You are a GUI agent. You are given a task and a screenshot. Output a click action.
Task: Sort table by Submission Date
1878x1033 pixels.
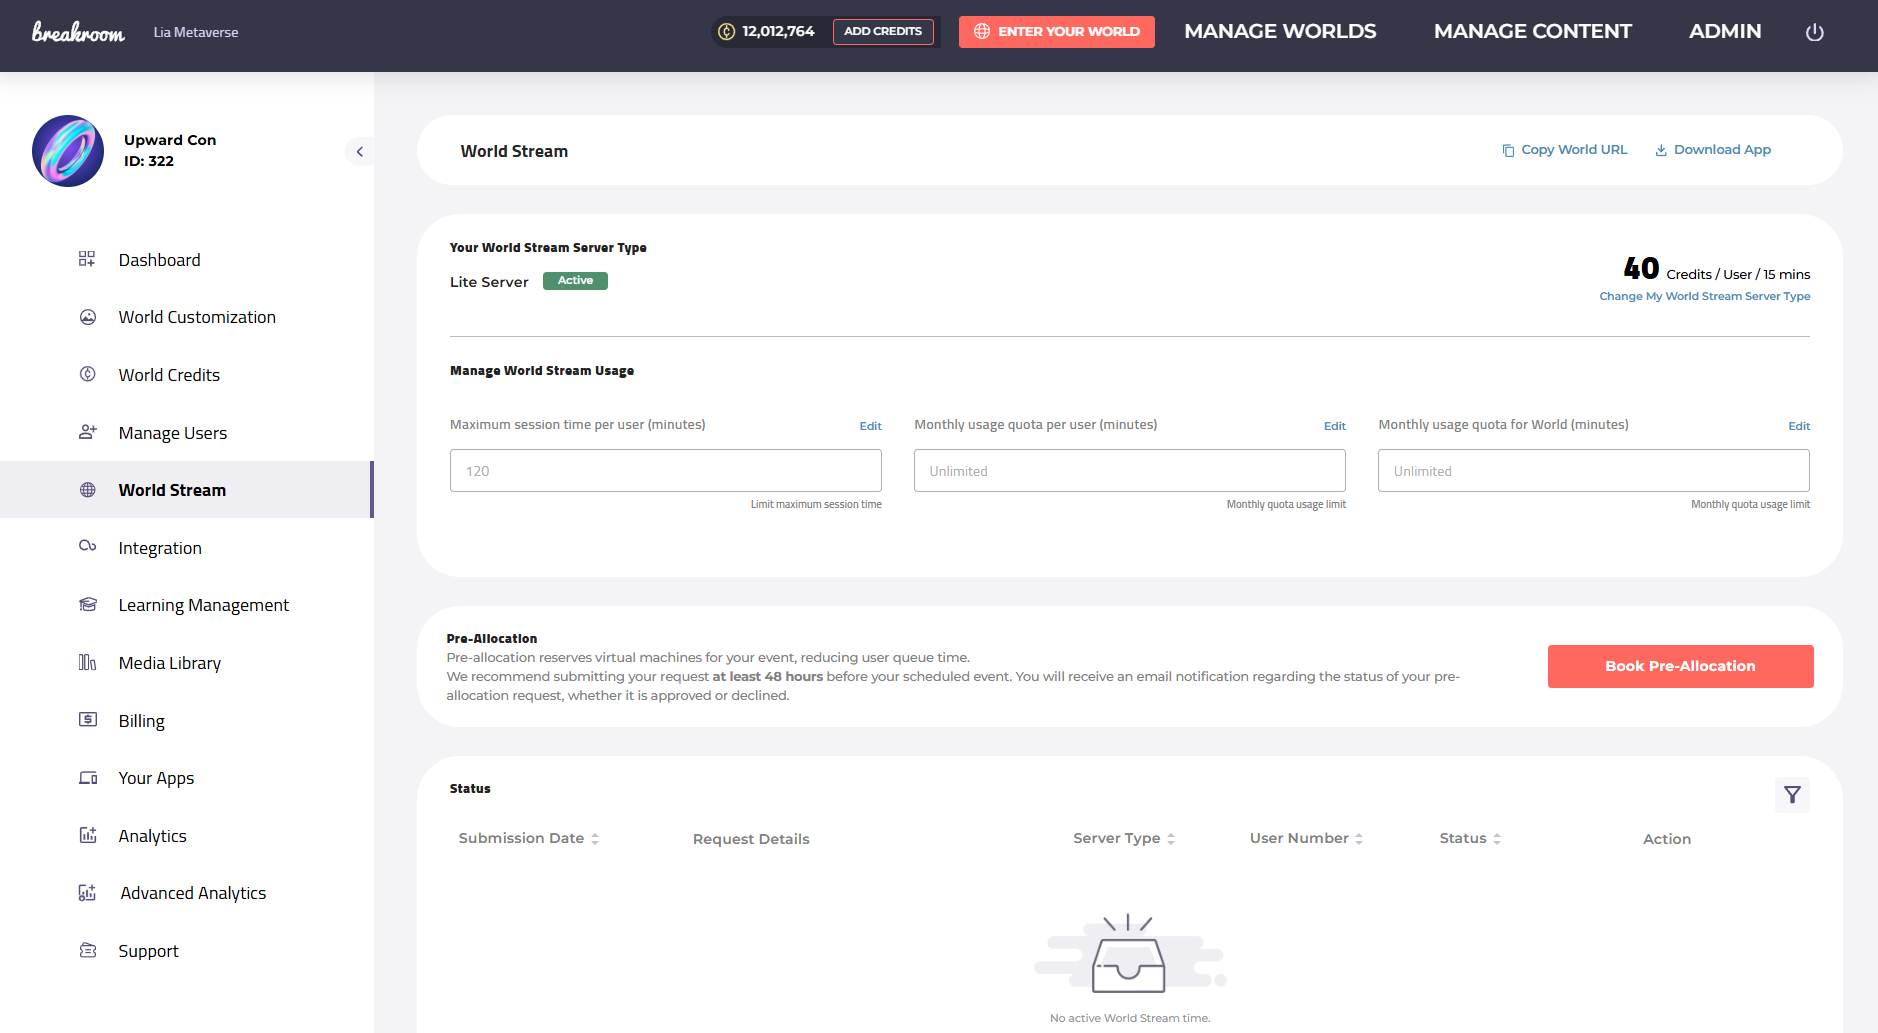coord(528,838)
